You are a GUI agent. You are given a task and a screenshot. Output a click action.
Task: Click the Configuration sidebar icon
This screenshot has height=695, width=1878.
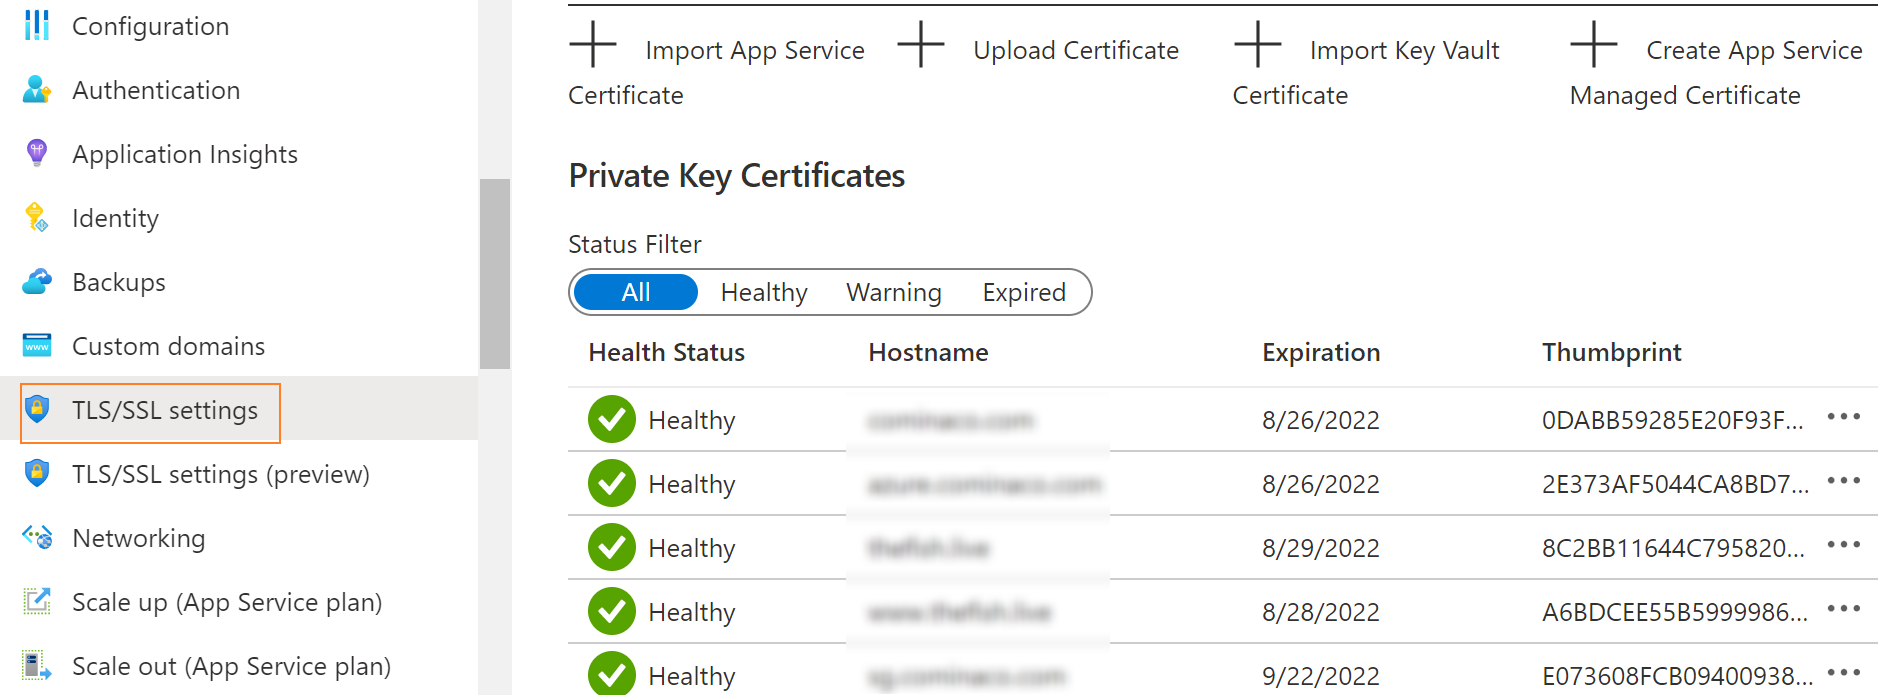pyautogui.click(x=37, y=26)
